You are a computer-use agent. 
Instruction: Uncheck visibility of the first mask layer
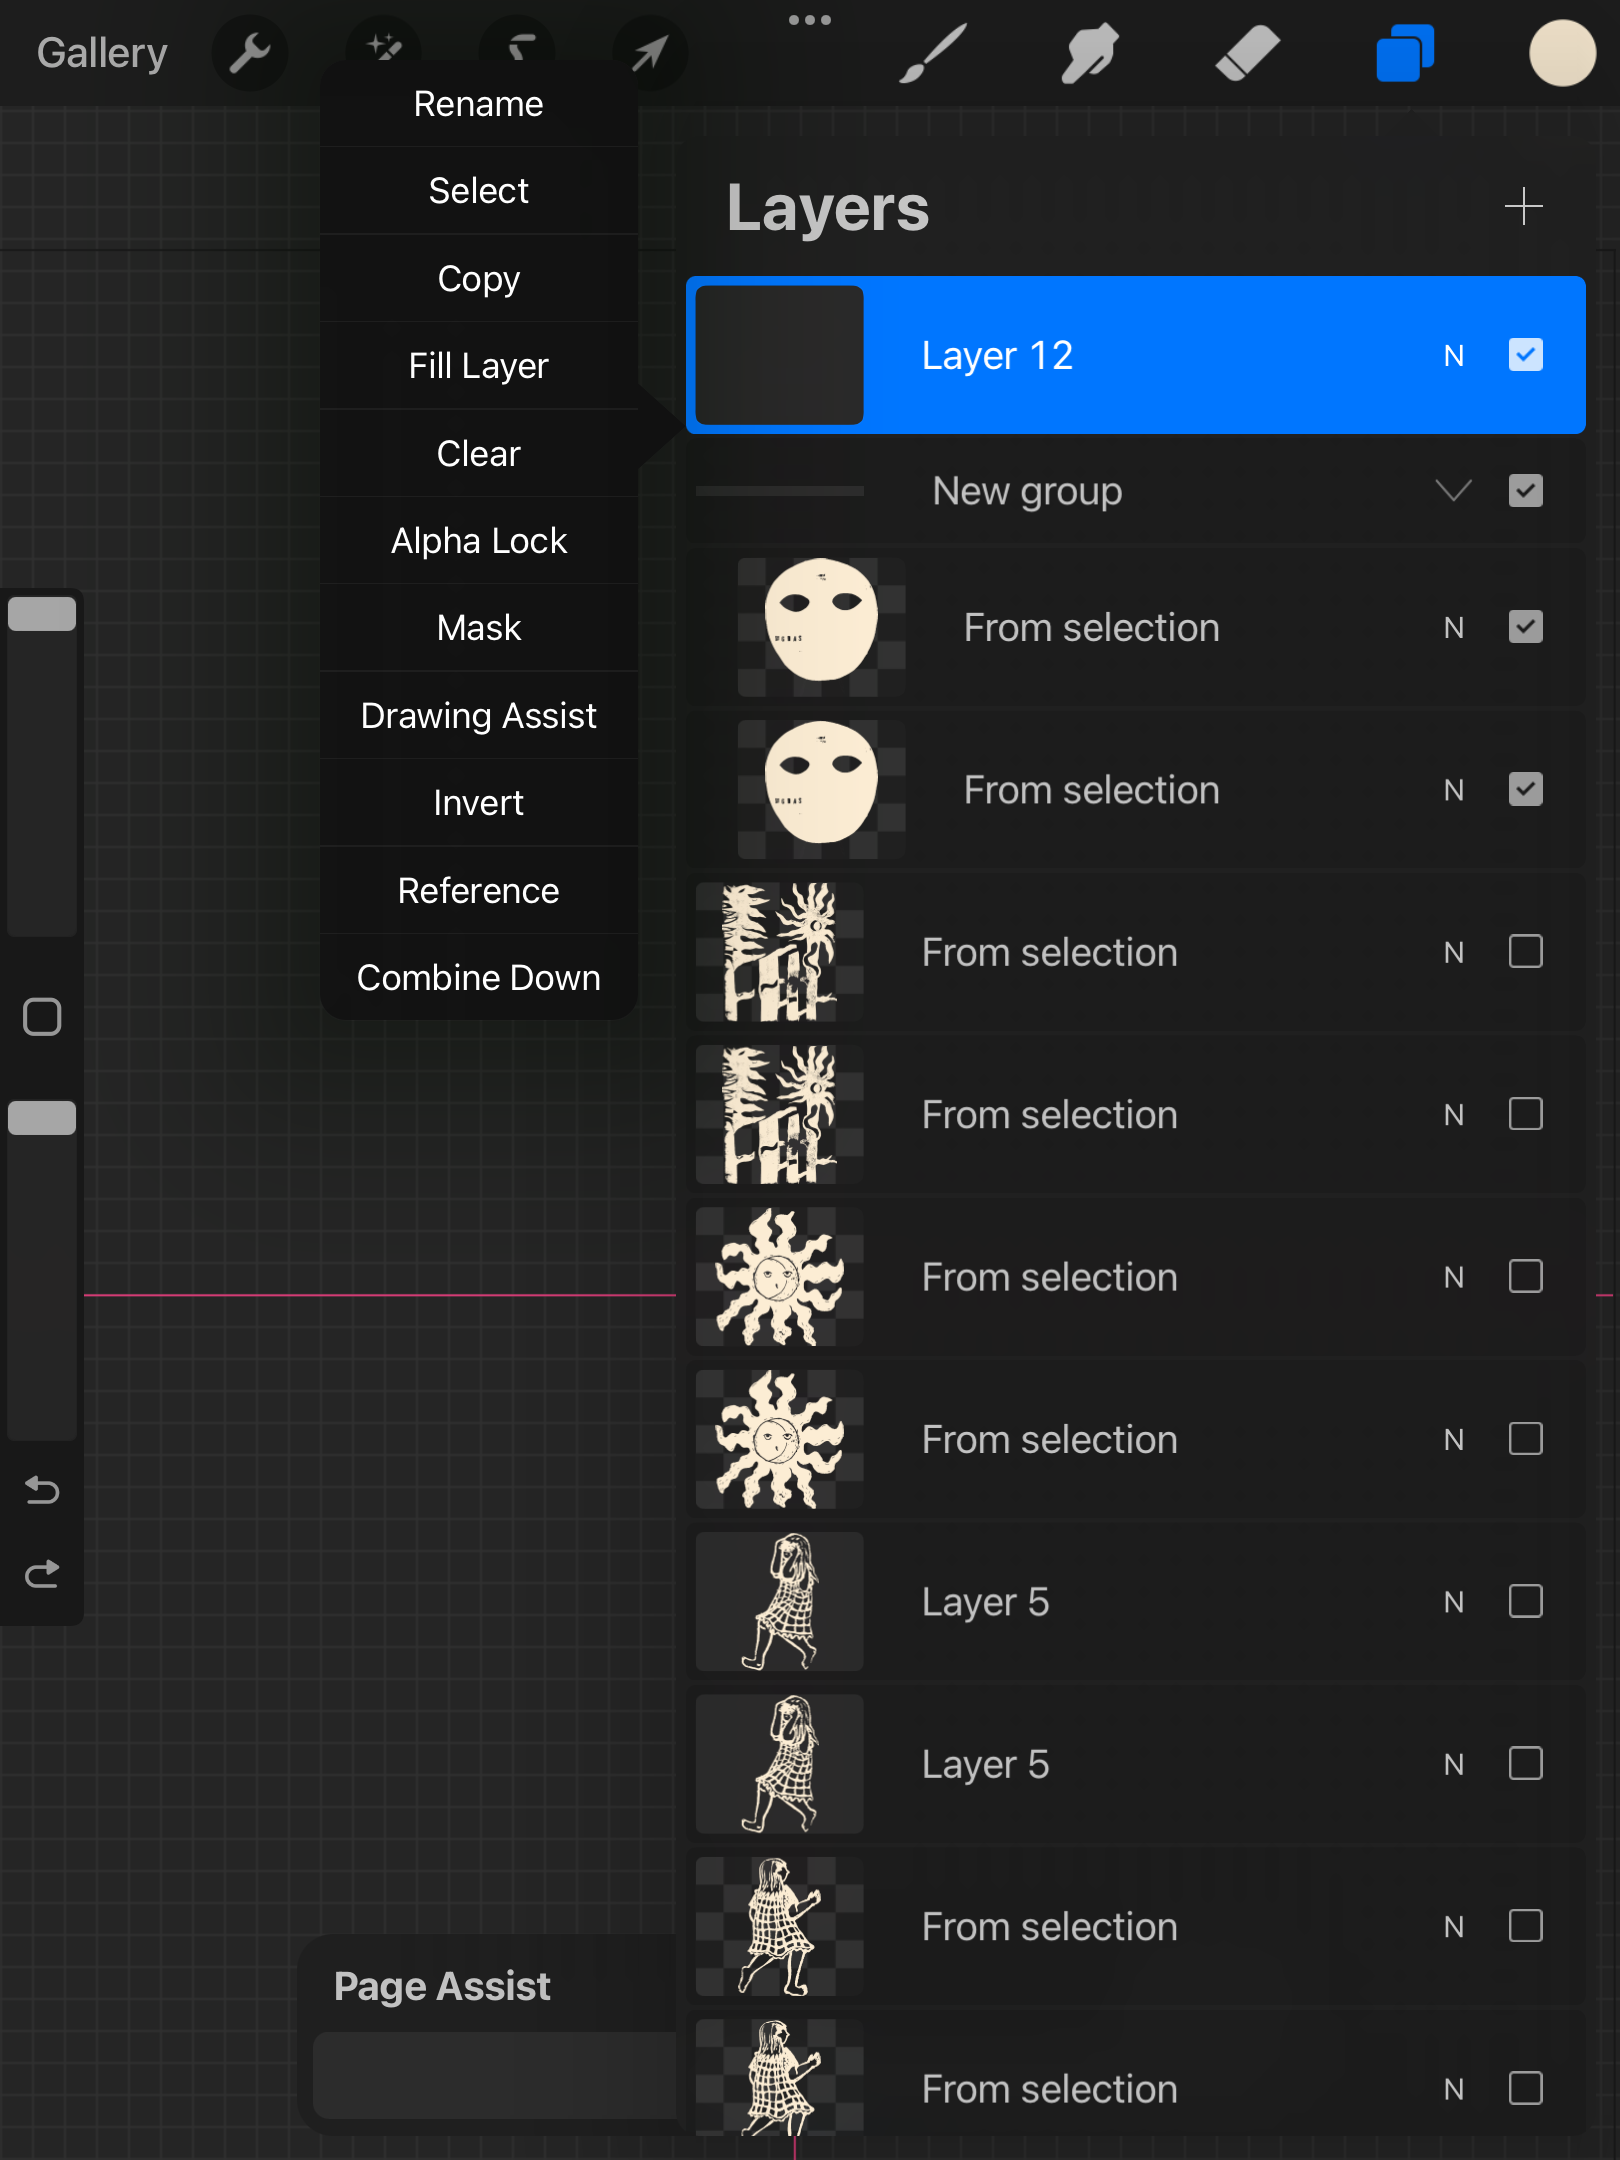1525,627
